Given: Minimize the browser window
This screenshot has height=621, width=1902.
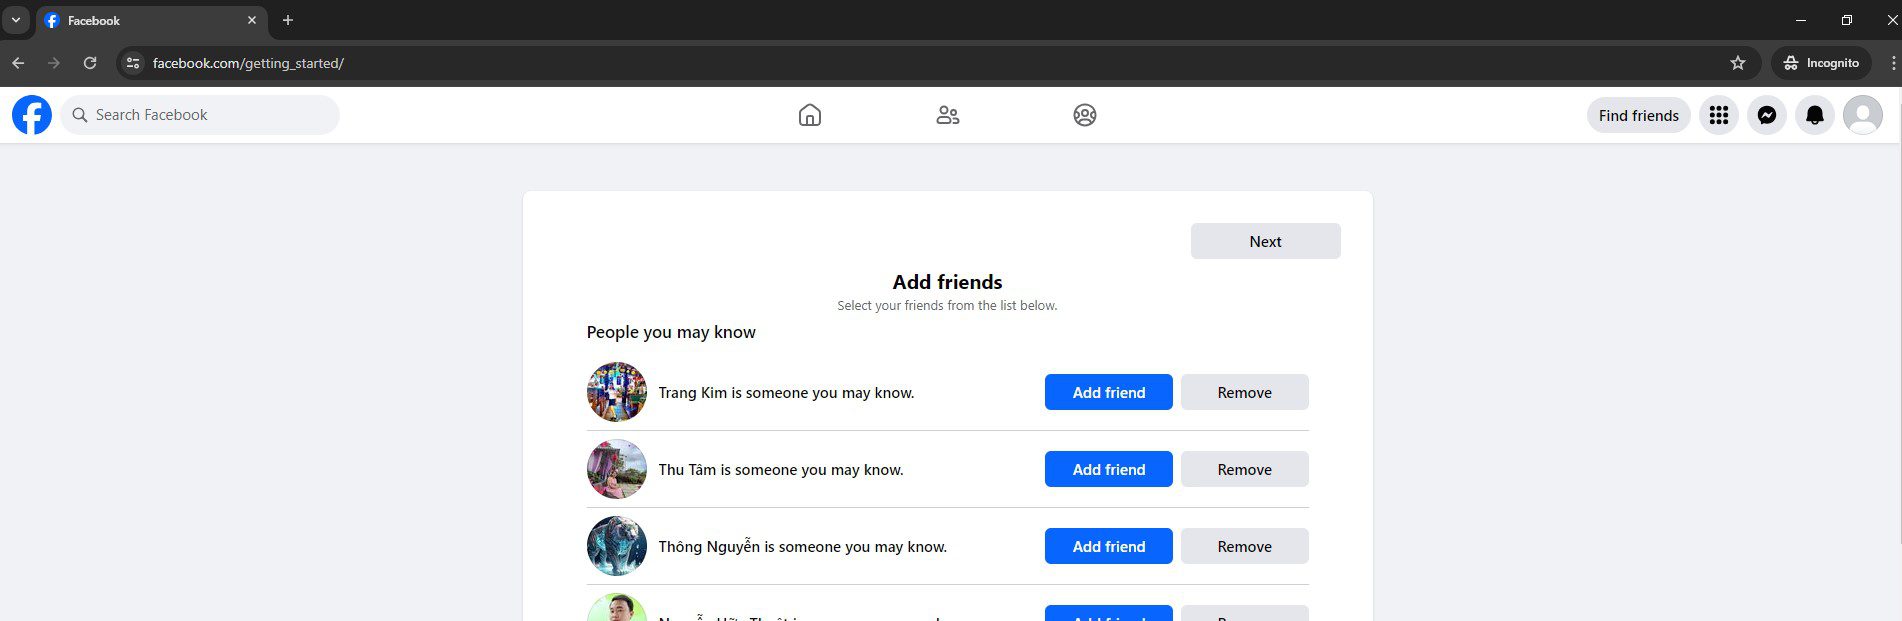Looking at the screenshot, I should click(1800, 20).
